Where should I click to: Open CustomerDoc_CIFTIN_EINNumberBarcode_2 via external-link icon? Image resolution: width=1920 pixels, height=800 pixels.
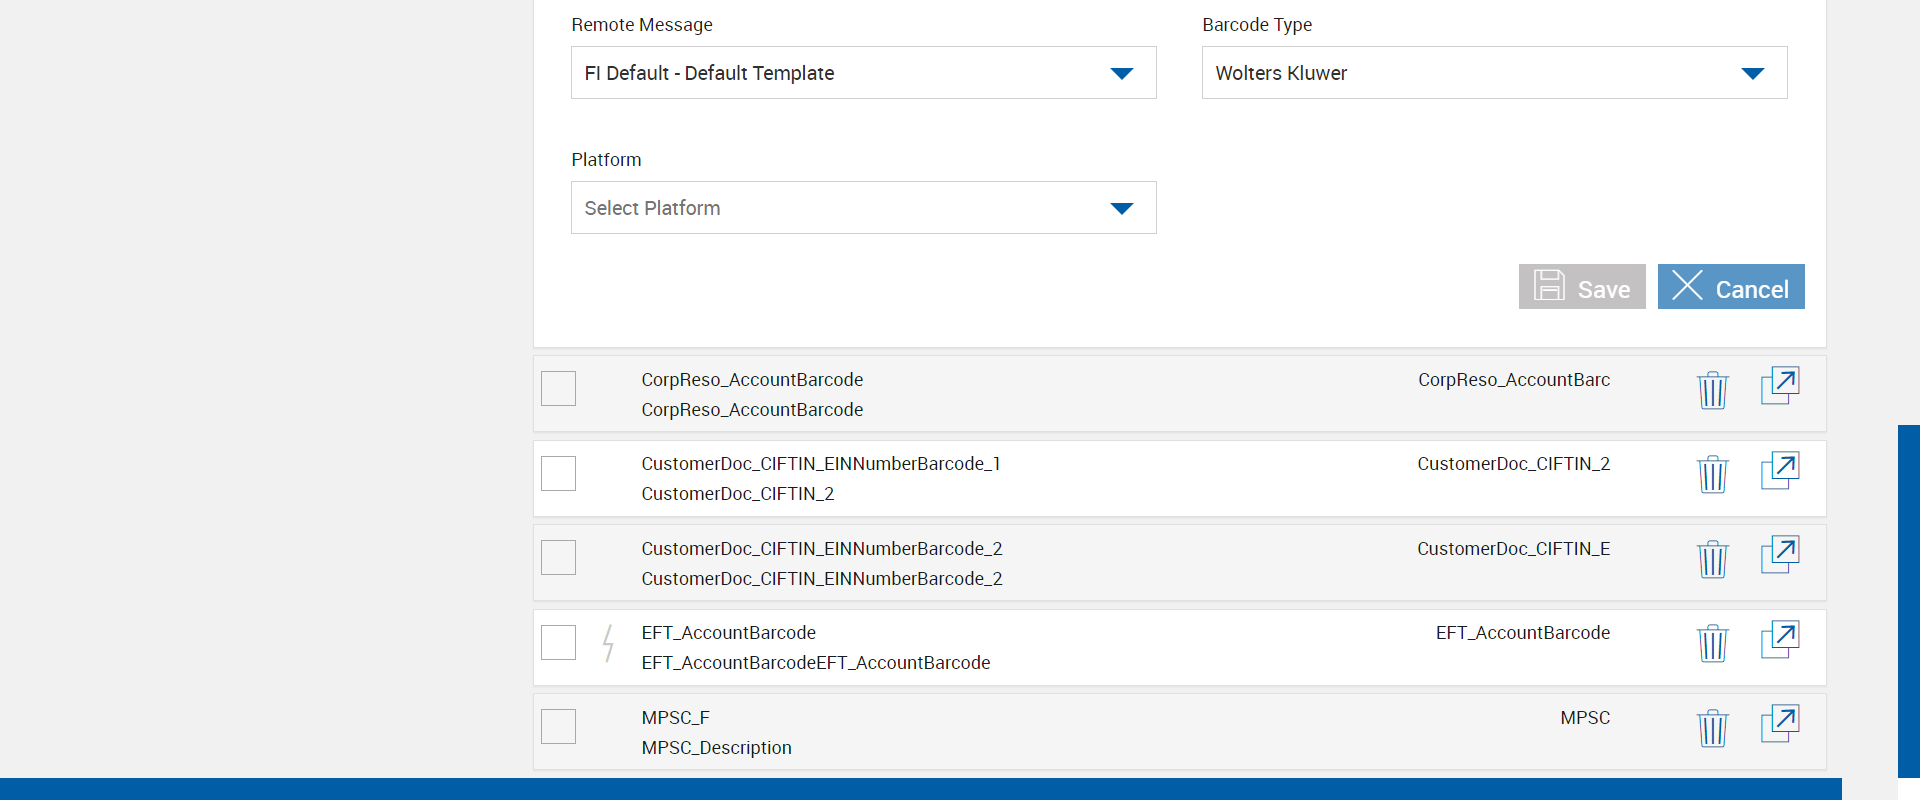click(x=1779, y=555)
